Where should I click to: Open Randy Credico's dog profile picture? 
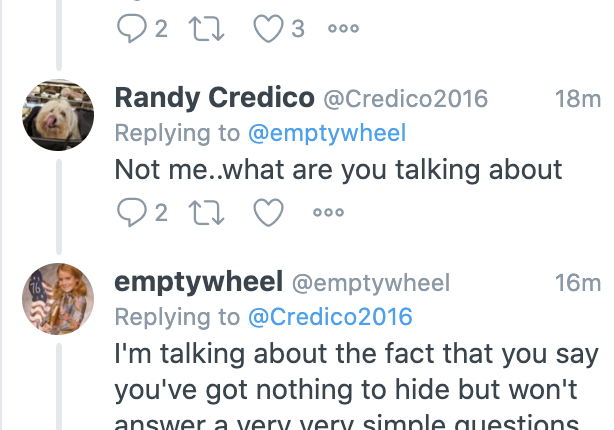pyautogui.click(x=58, y=115)
